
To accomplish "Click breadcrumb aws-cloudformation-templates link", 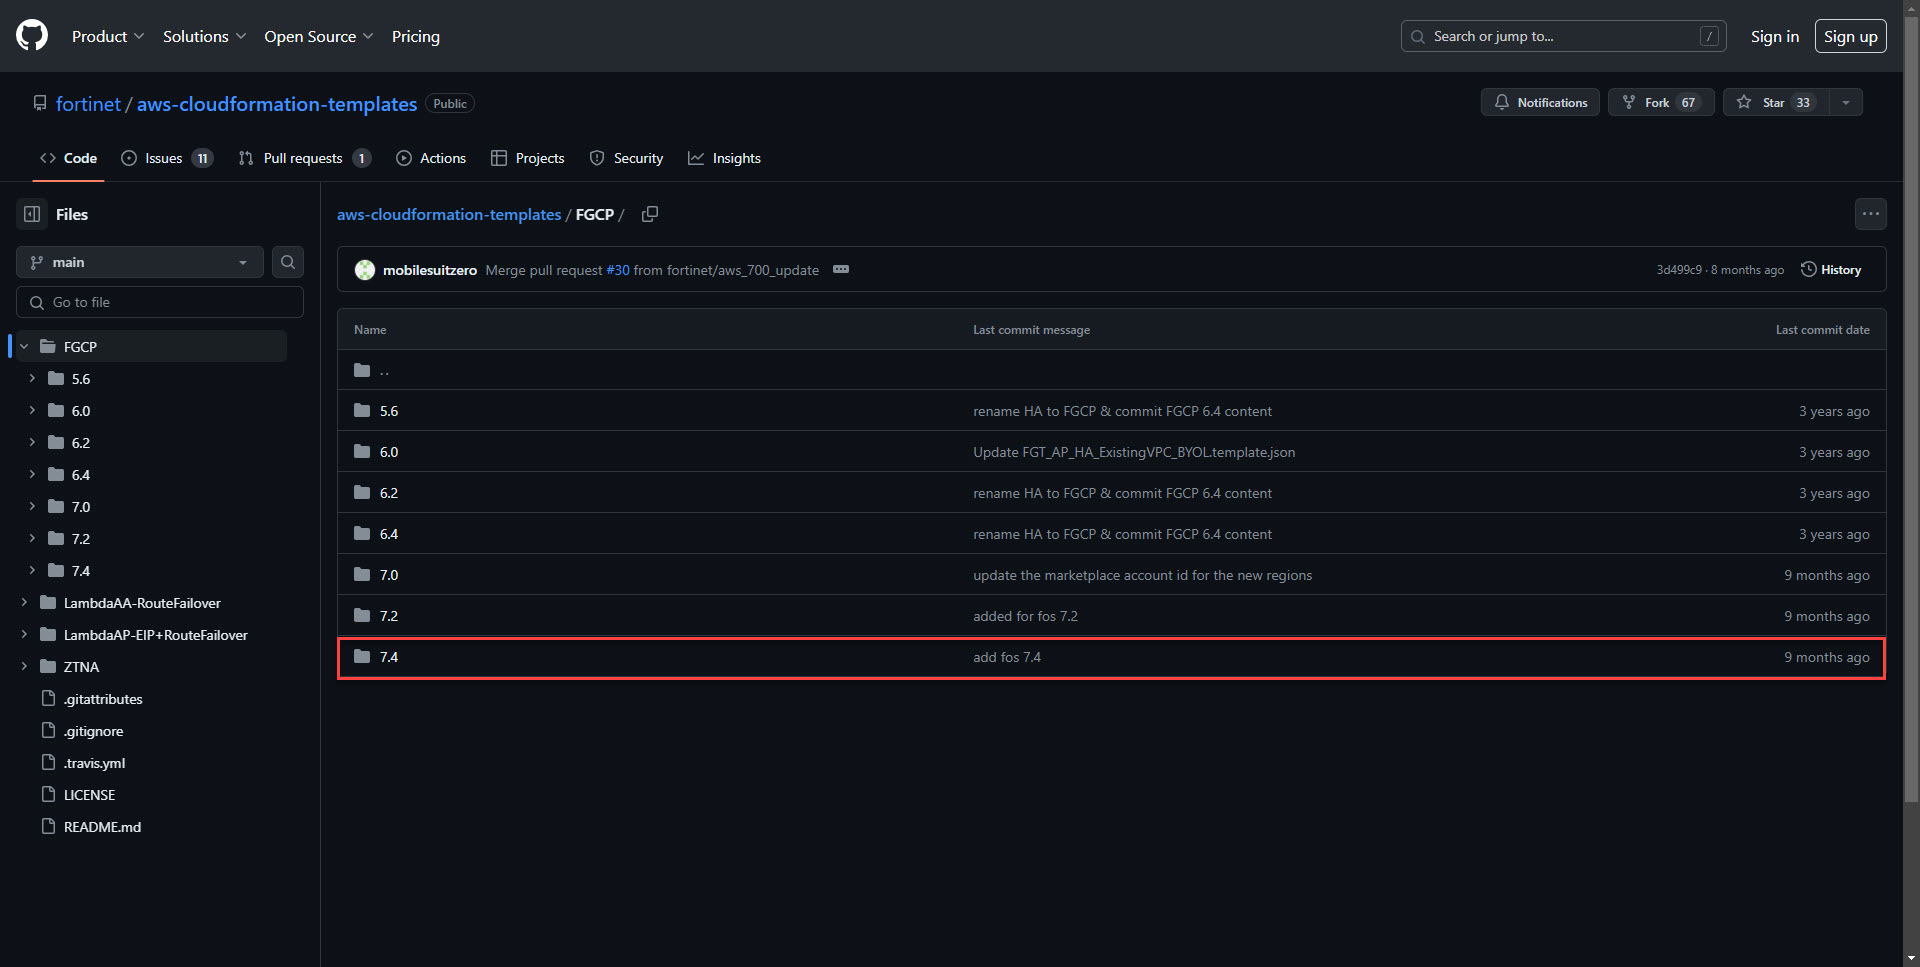I will pyautogui.click(x=449, y=214).
